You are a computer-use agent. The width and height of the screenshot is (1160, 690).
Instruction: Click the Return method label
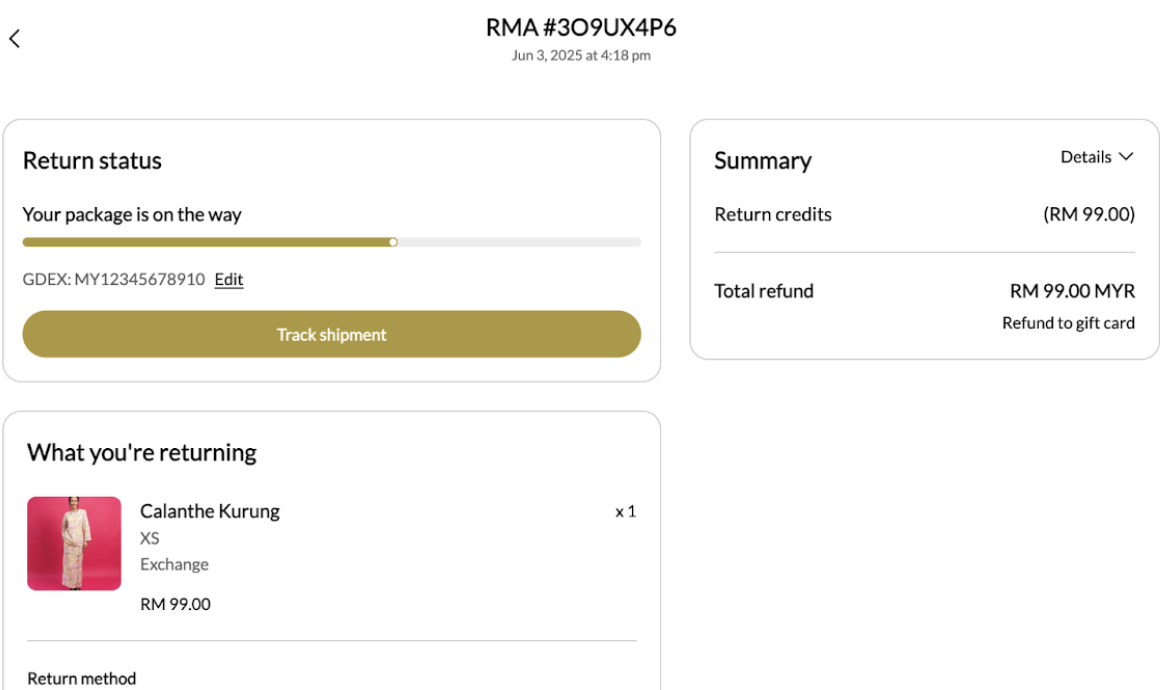[81, 678]
